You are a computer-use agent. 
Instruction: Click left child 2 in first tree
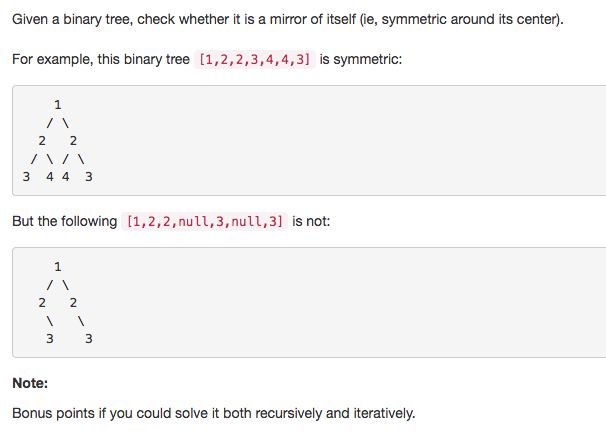(x=42, y=141)
